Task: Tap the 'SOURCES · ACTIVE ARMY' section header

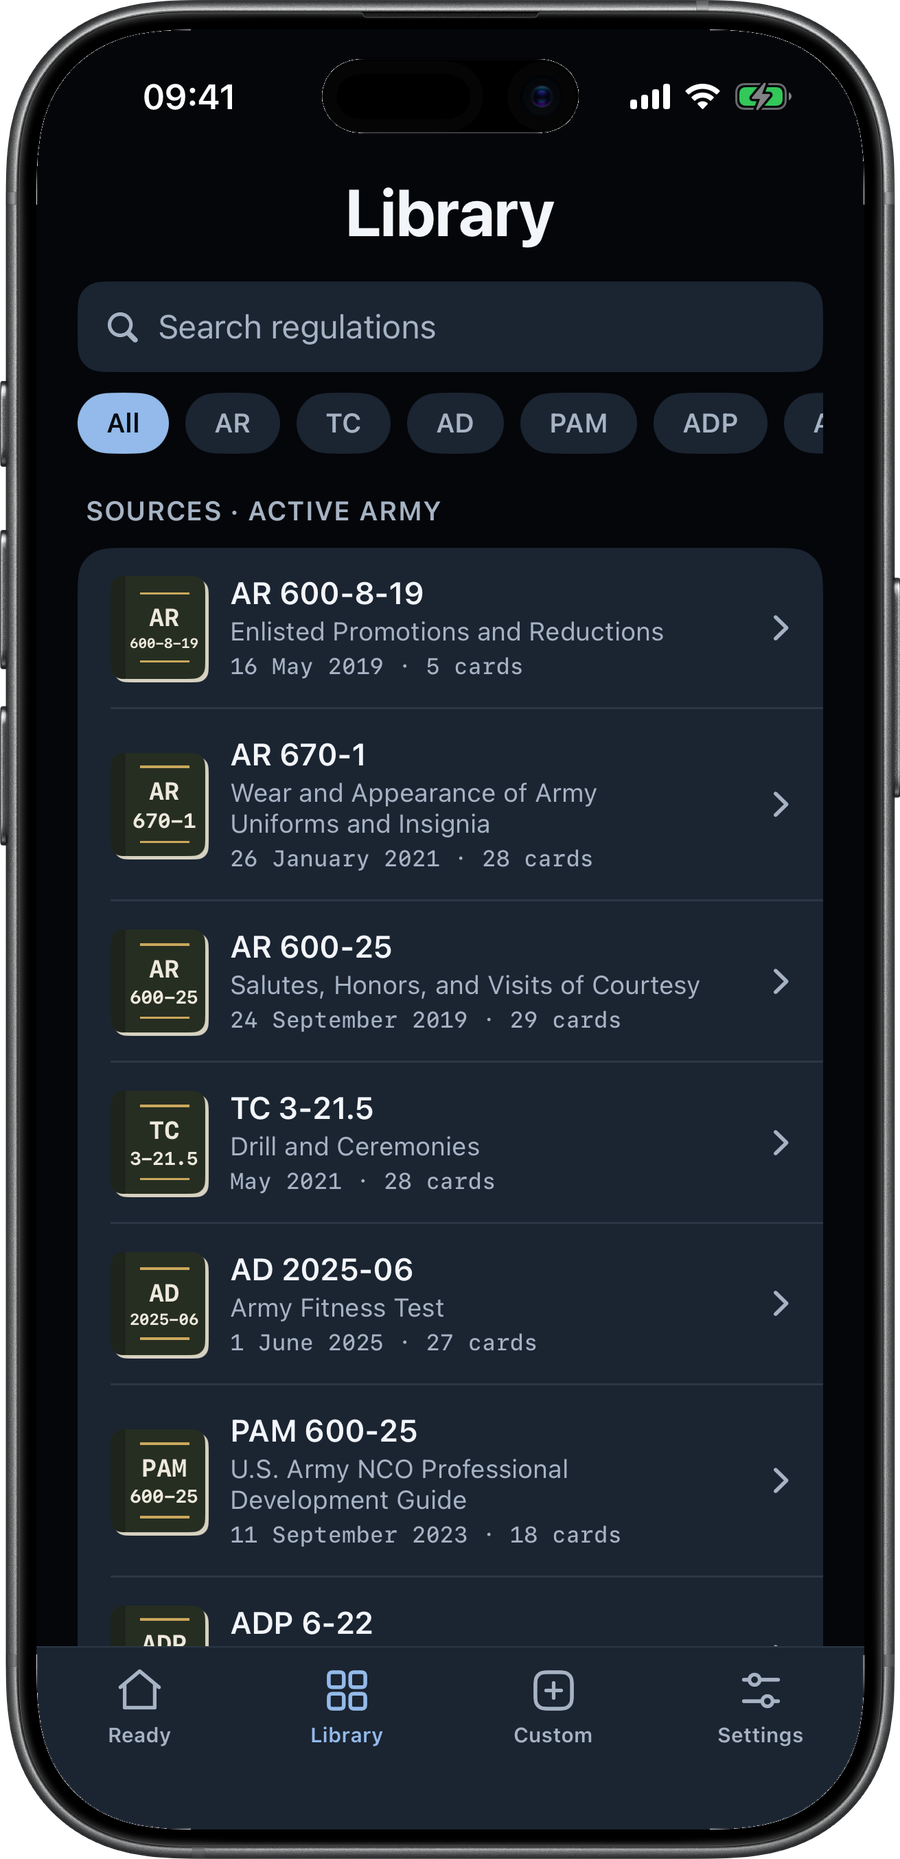Action: click(263, 511)
